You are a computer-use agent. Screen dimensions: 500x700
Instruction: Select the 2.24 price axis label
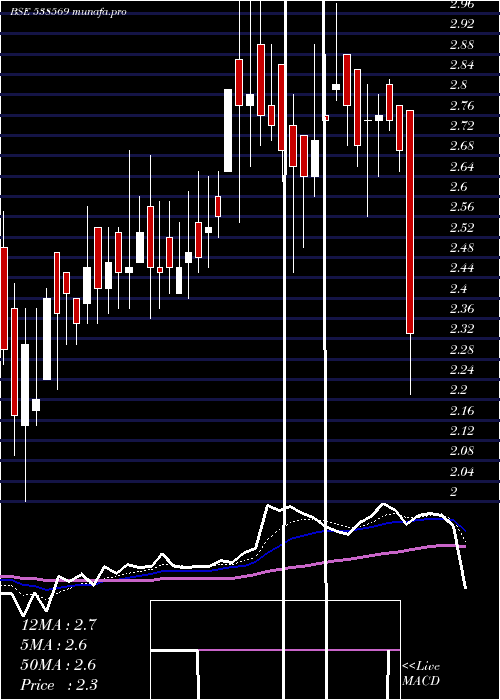click(462, 370)
